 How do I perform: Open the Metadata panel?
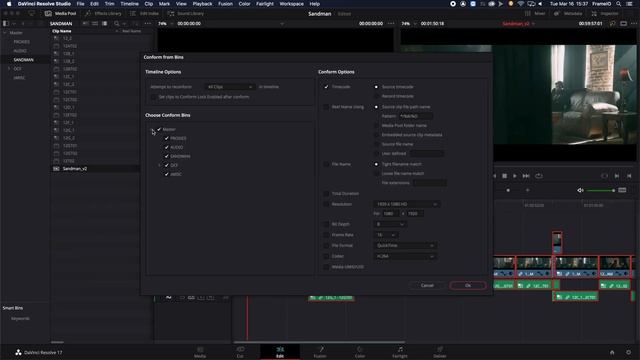click(568, 13)
